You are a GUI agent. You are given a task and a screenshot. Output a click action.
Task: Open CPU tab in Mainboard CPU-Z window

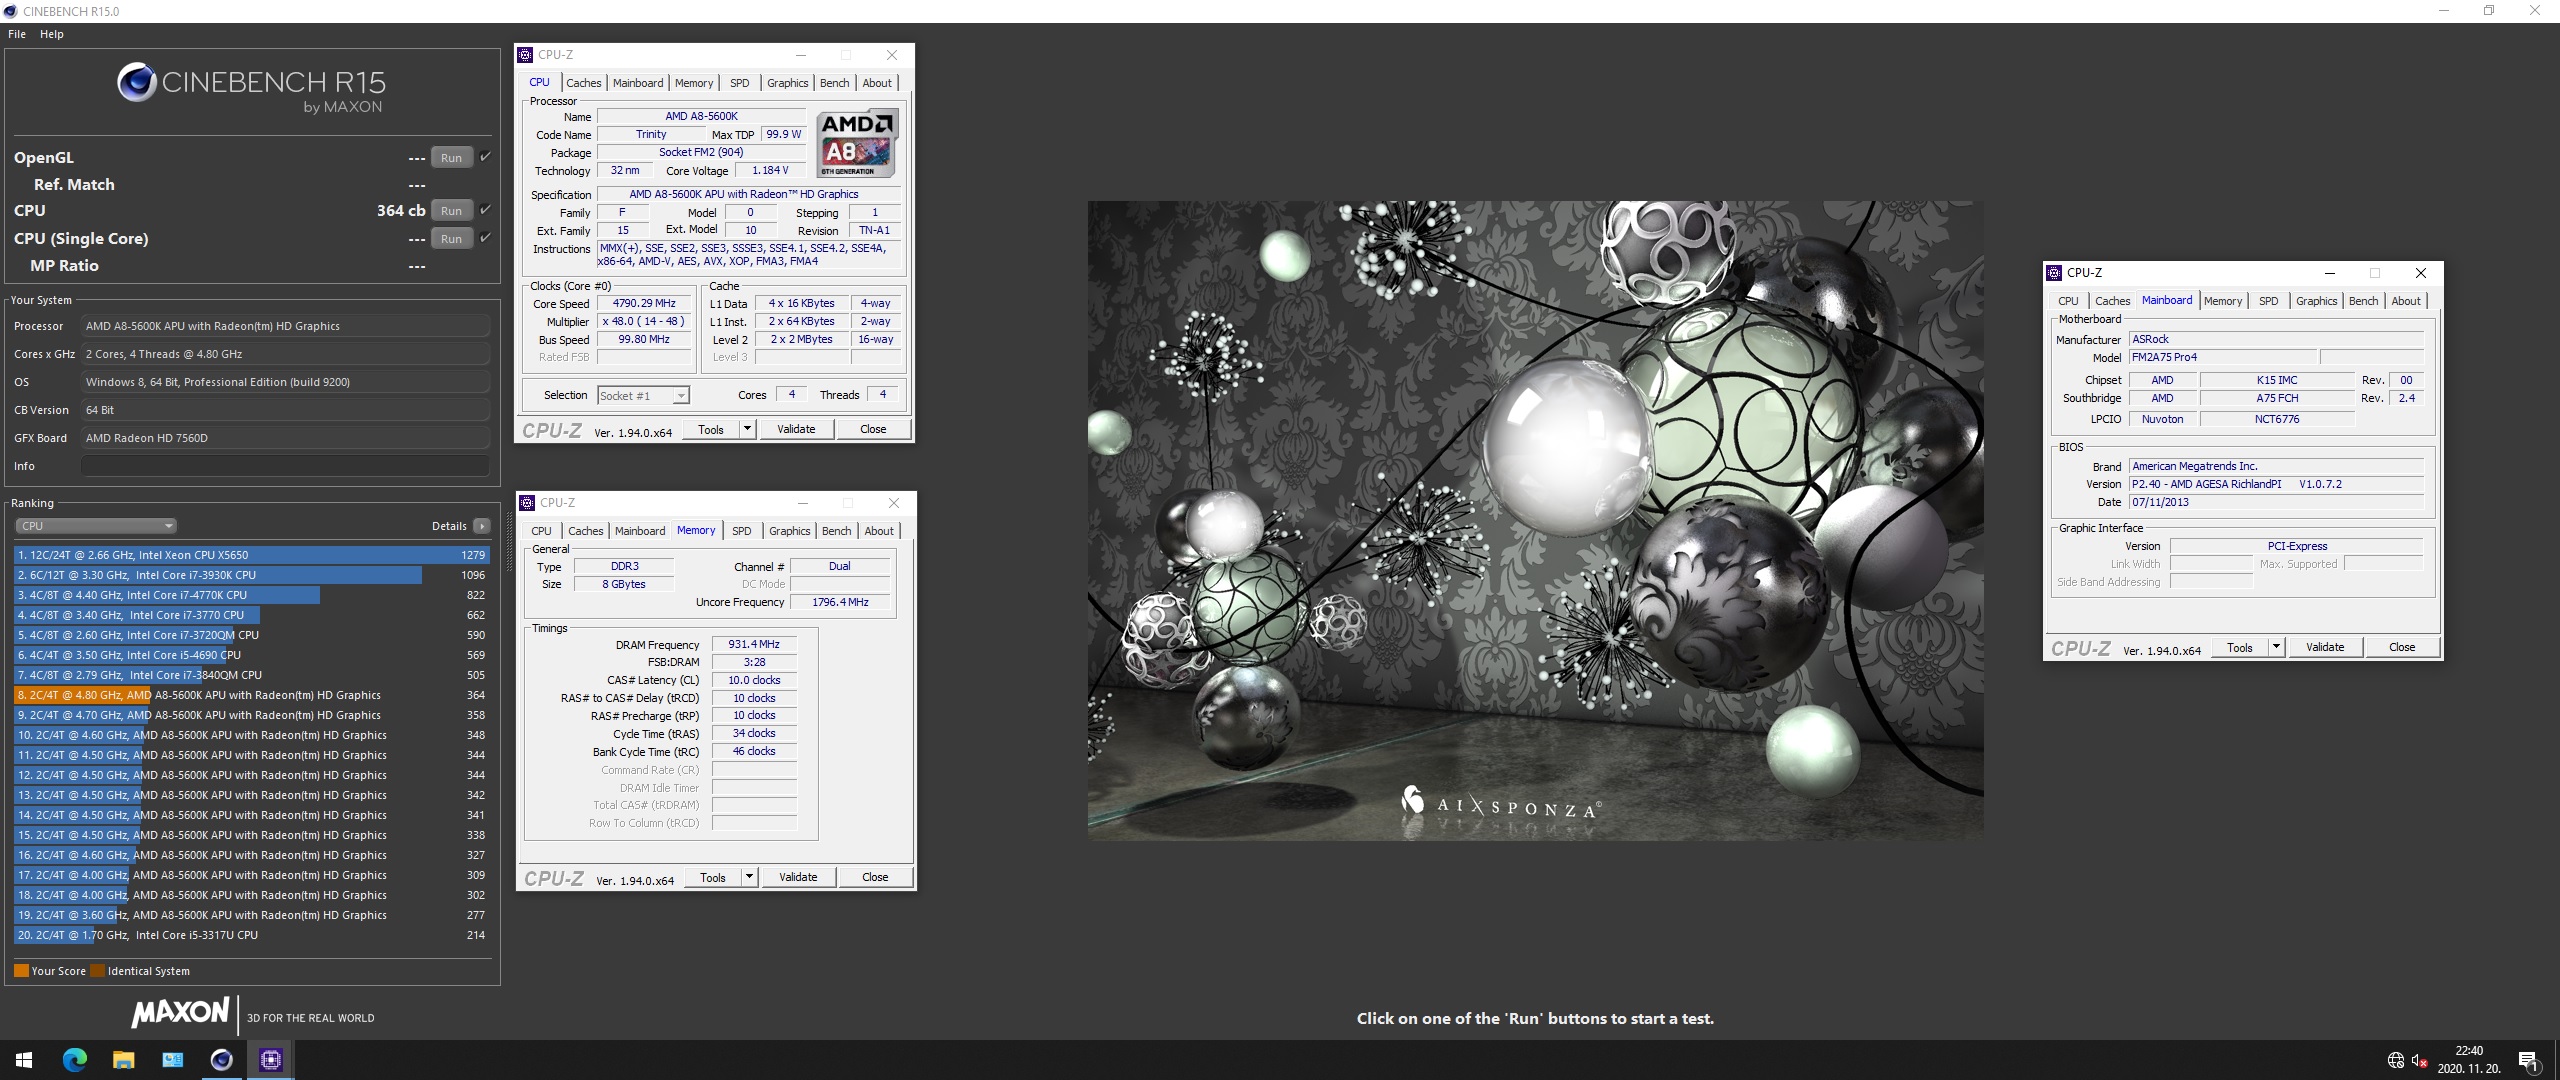coord(2068,301)
